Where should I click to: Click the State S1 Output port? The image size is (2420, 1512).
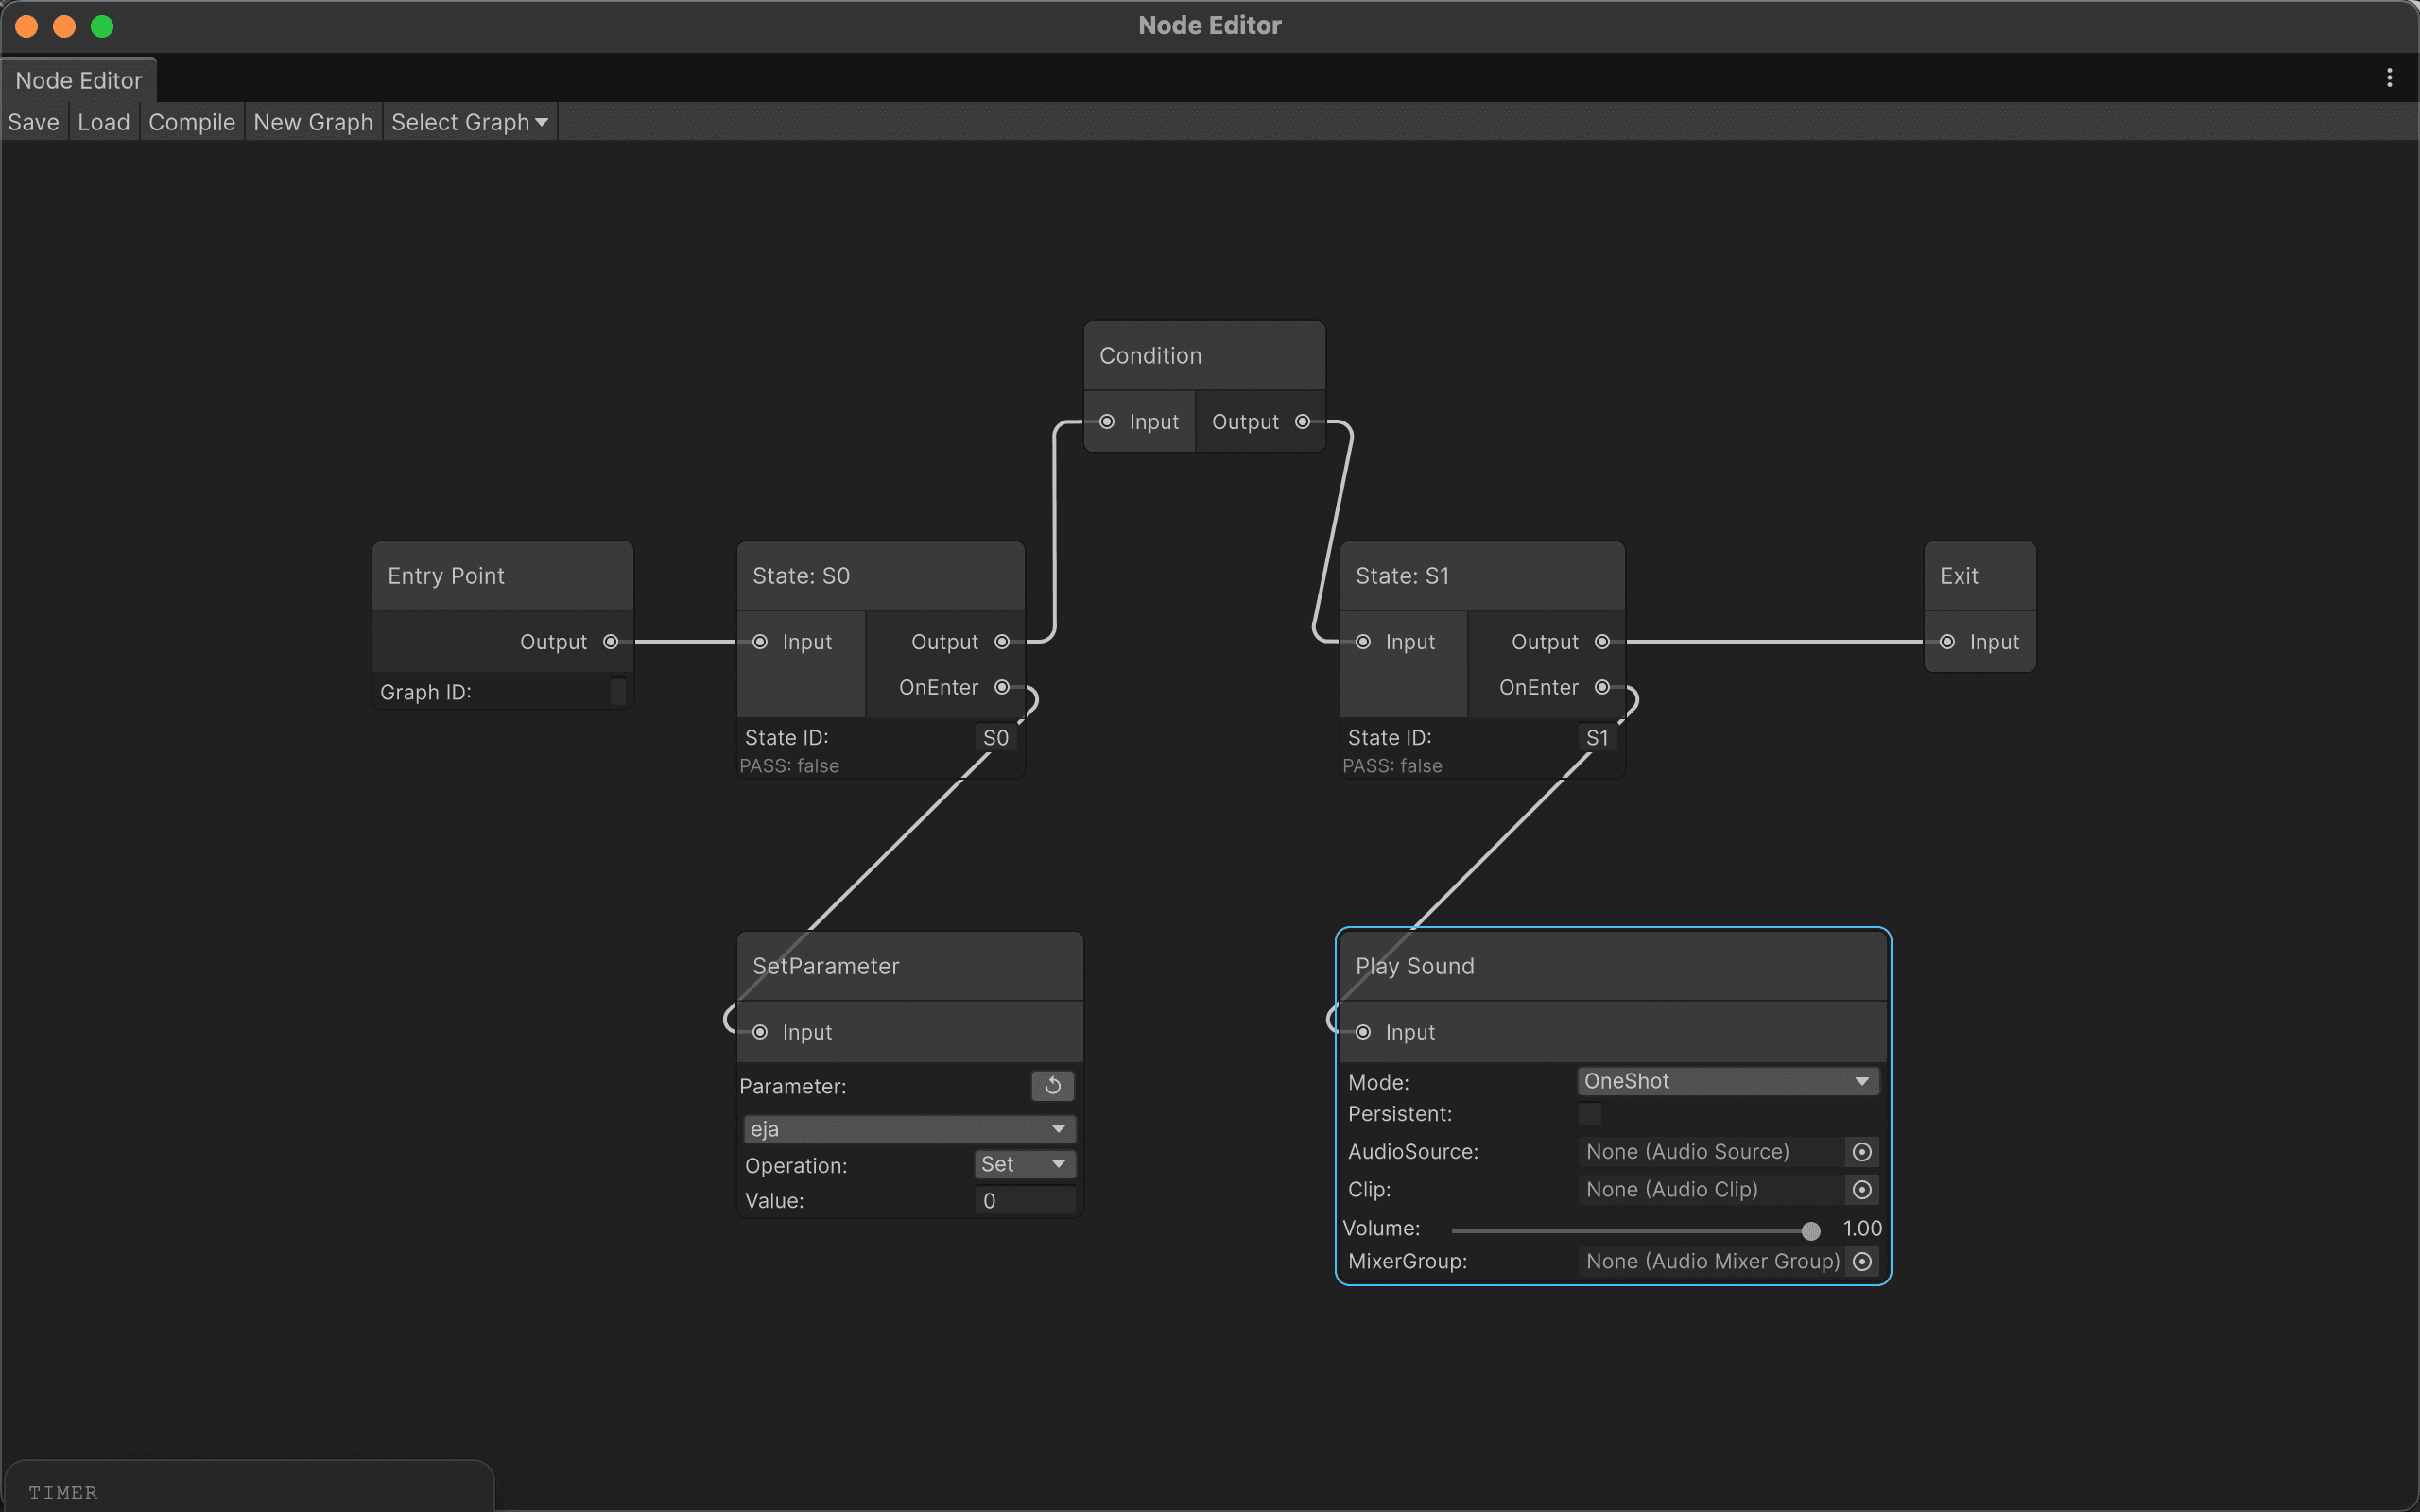1602,642
